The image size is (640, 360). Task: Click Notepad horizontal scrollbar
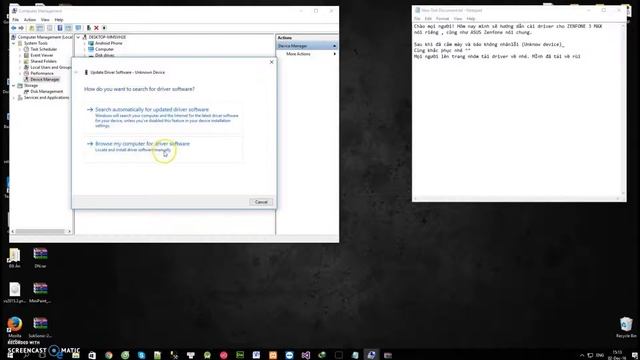tap(517, 198)
